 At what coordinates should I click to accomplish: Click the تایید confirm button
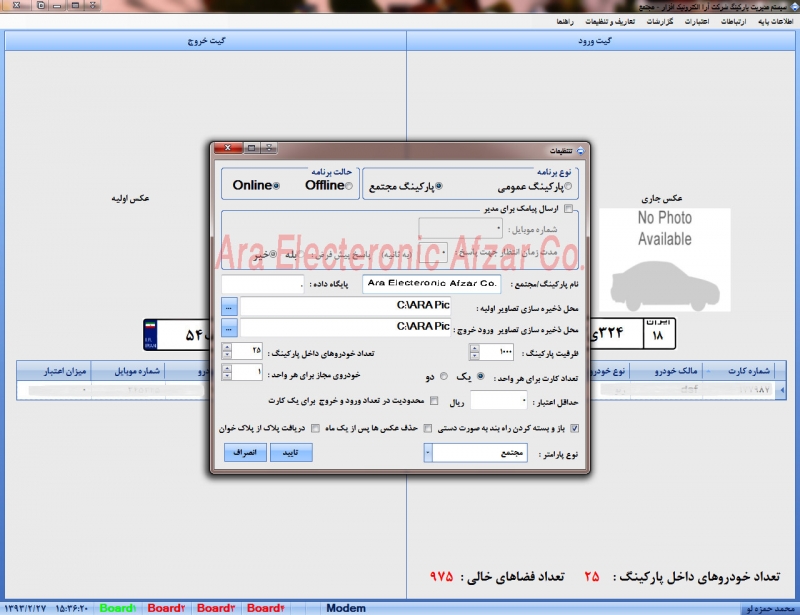click(x=291, y=453)
